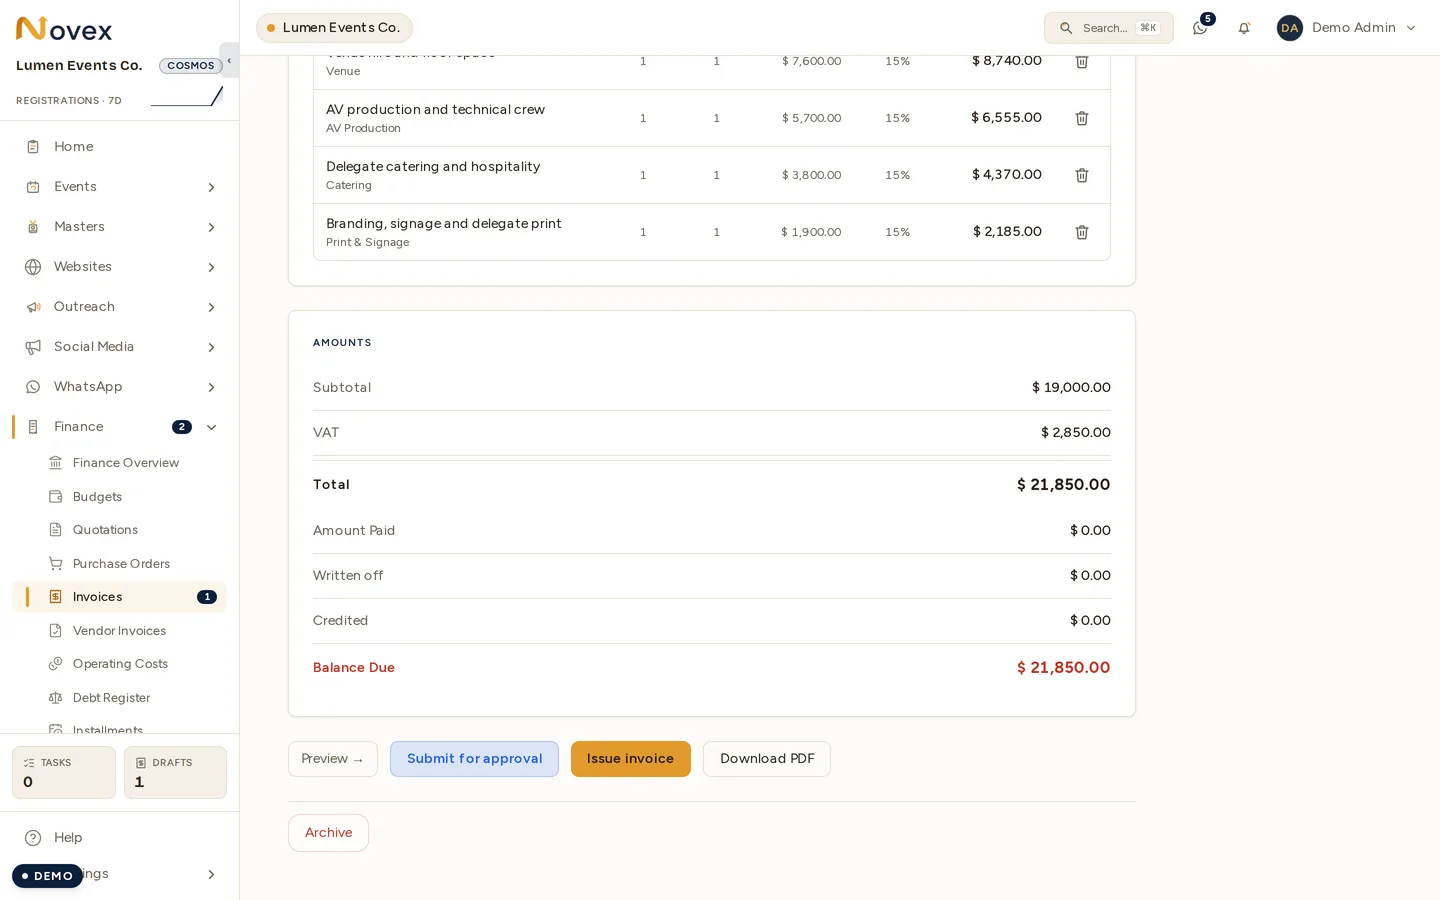
Task: Click the Home sidebar icon
Action: [33, 147]
